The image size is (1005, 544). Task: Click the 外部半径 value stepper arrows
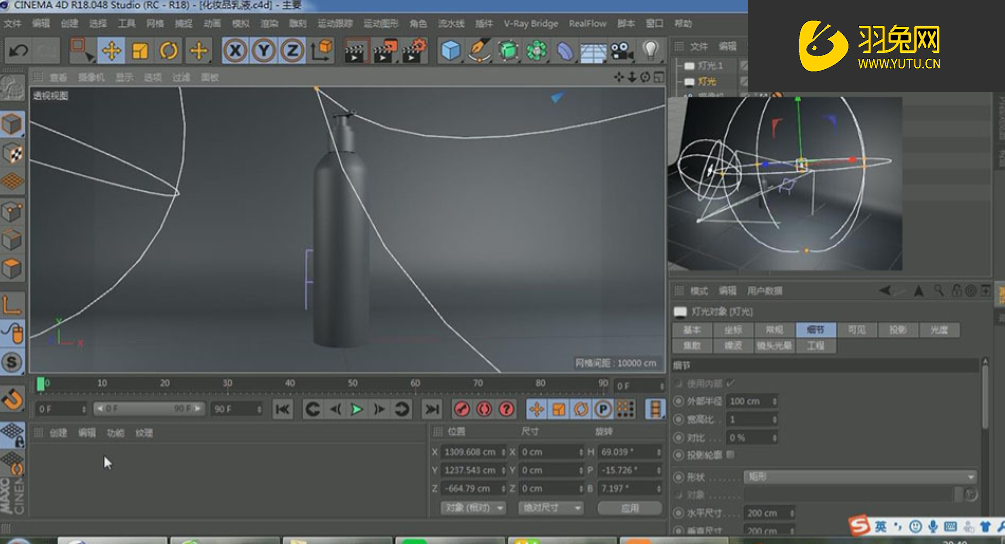[x=774, y=401]
